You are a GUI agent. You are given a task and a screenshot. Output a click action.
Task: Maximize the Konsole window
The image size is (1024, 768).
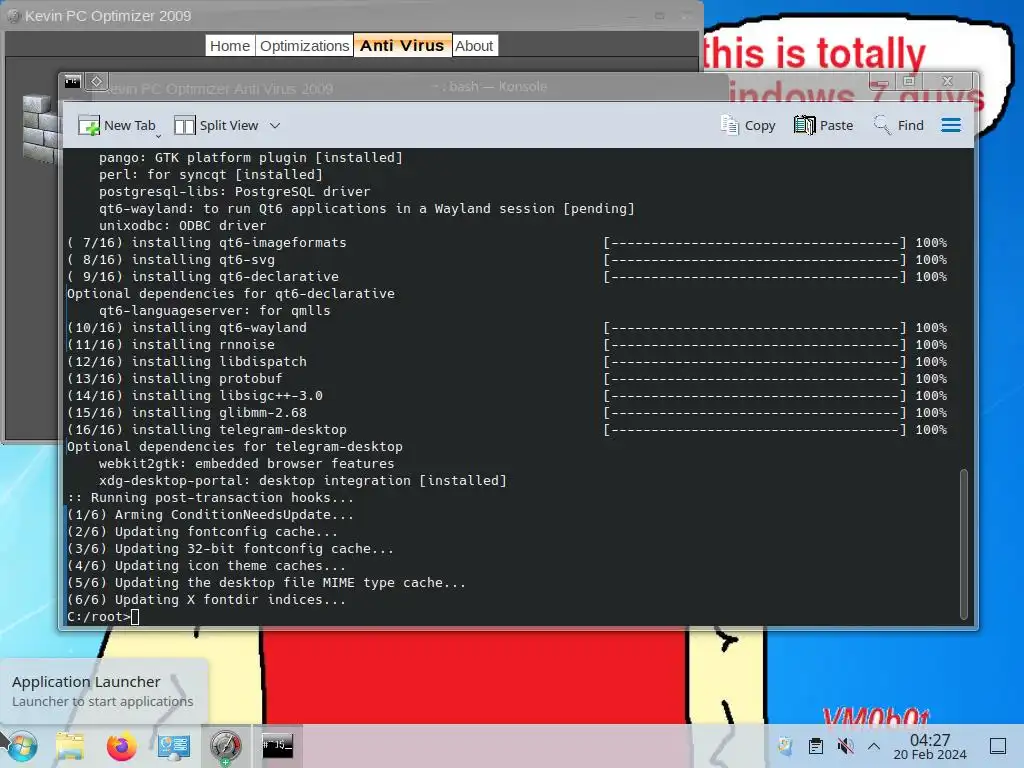908,81
